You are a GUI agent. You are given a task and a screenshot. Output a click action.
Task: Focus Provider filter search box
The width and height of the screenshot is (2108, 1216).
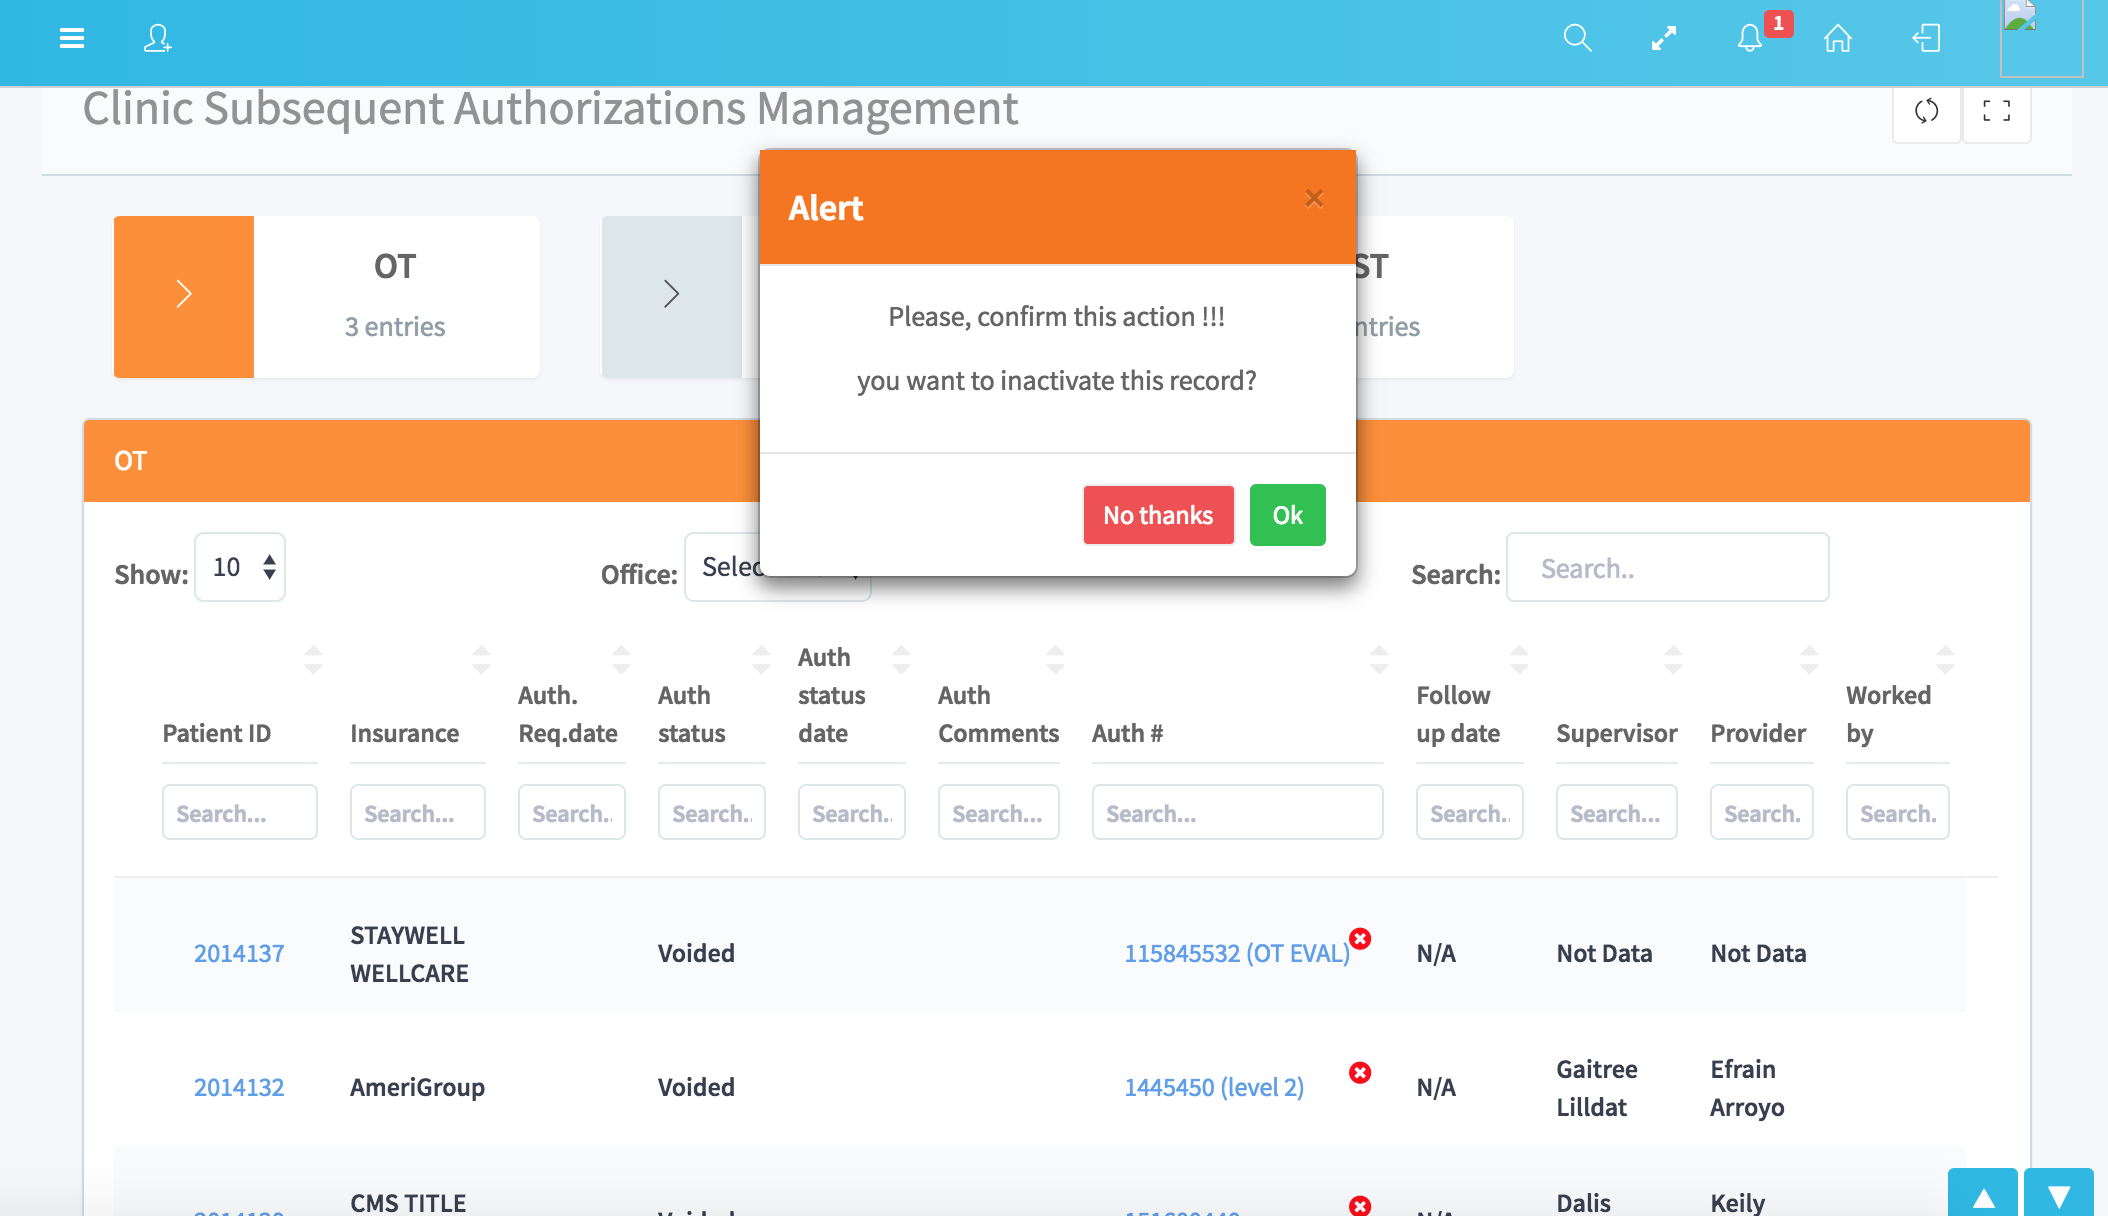(1762, 812)
